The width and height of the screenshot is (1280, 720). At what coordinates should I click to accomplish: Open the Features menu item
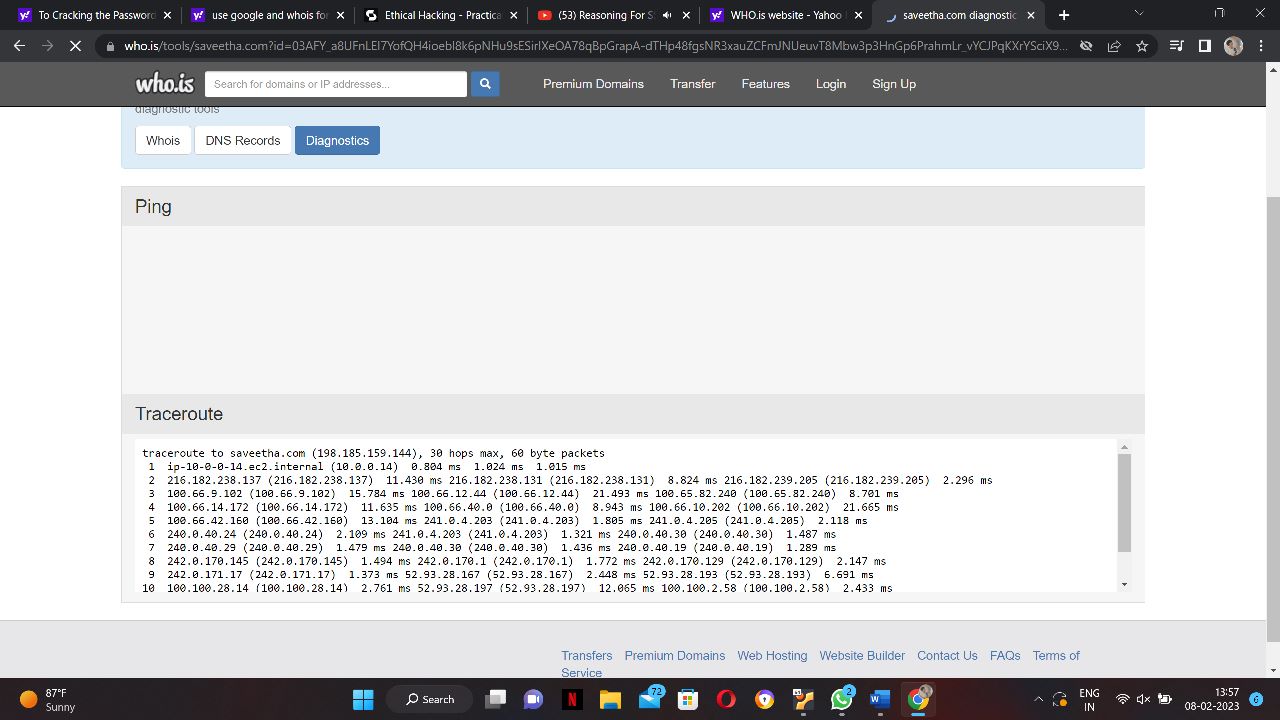(765, 84)
